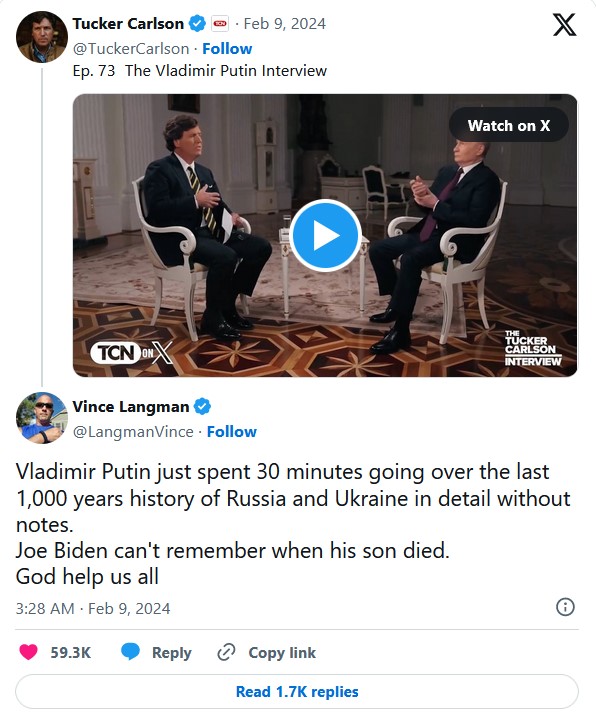The width and height of the screenshot is (596, 715).
Task: Click Vince Langman's verified checkmark badge
Action: point(202,406)
